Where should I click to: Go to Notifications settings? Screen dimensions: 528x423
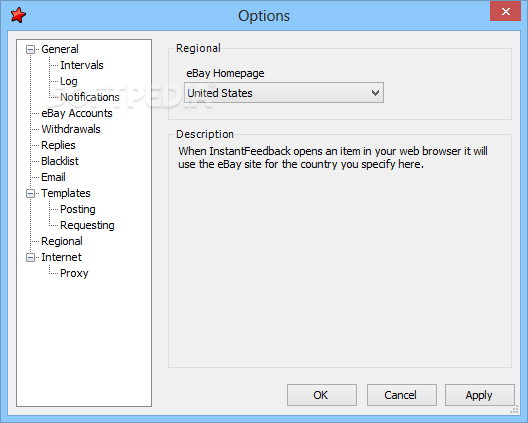(90, 97)
